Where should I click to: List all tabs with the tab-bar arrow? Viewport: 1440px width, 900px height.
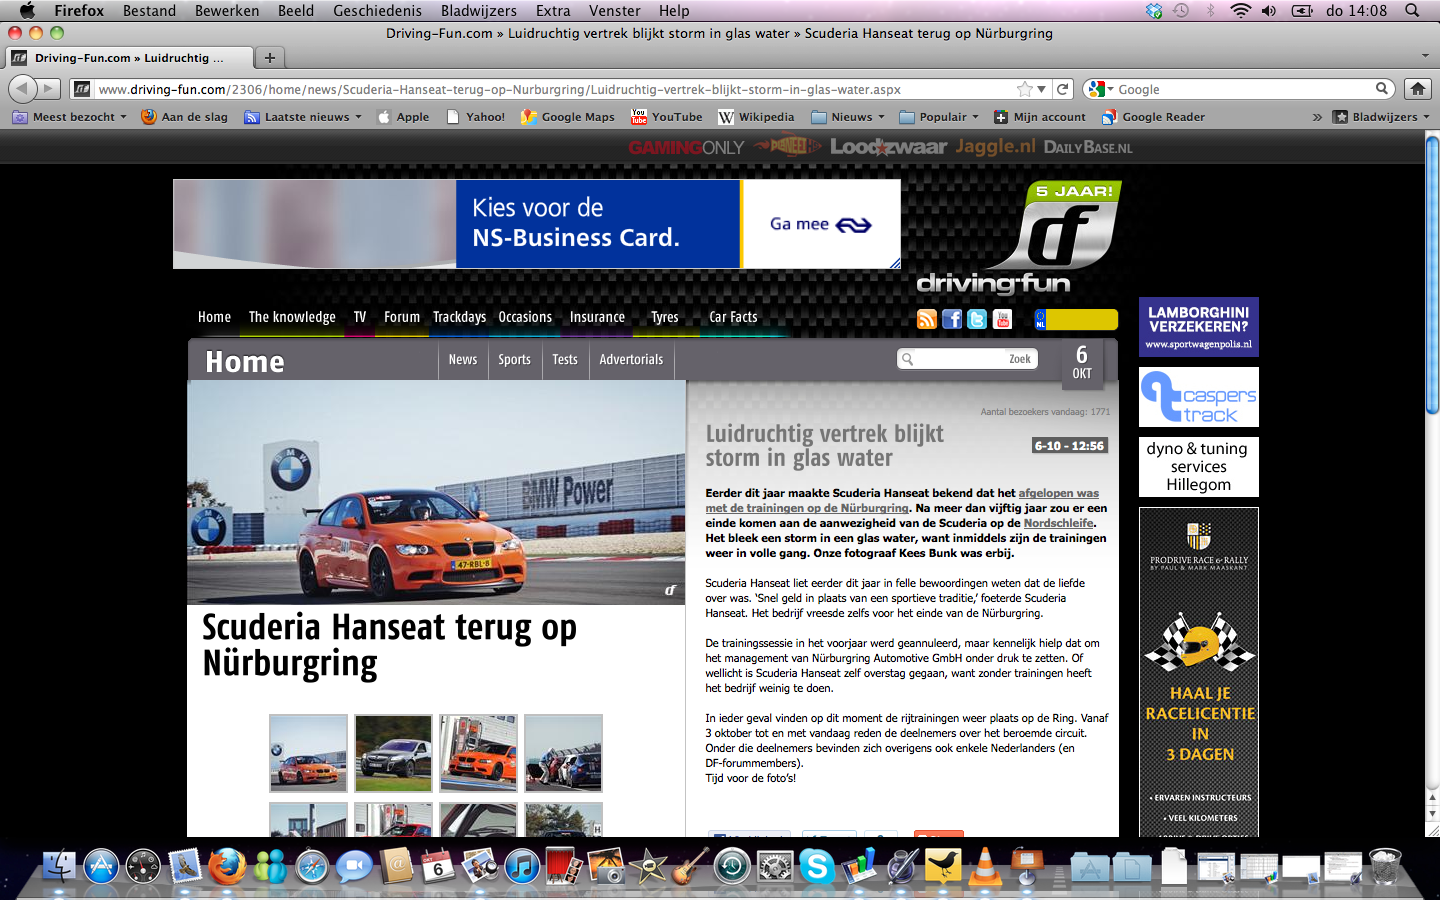tap(1425, 57)
